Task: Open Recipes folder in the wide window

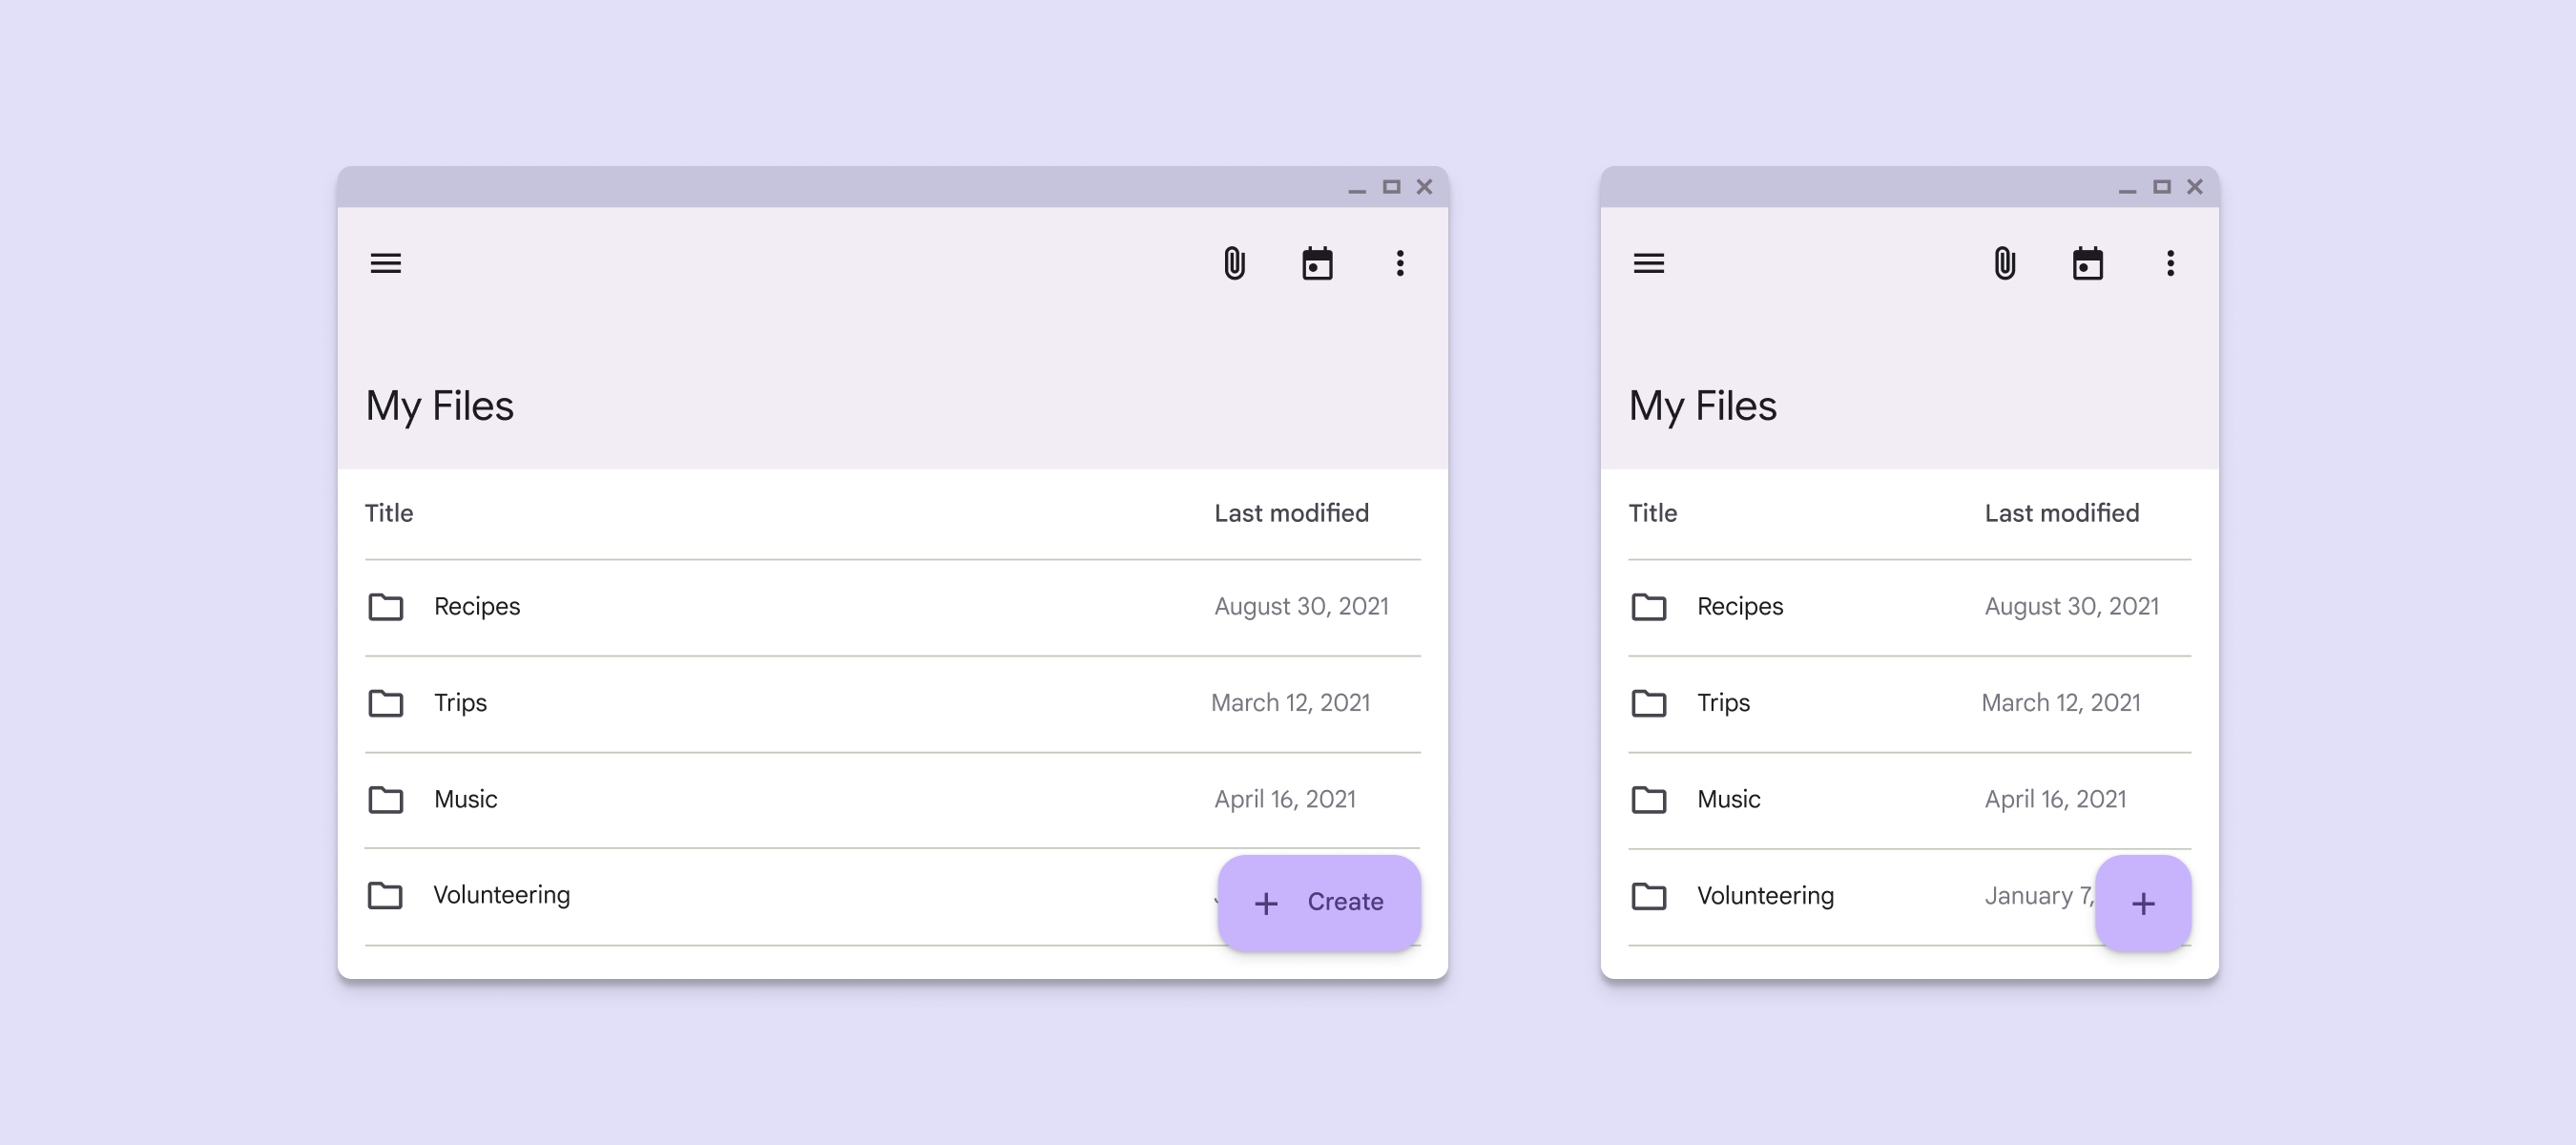Action: pyautogui.click(x=476, y=606)
